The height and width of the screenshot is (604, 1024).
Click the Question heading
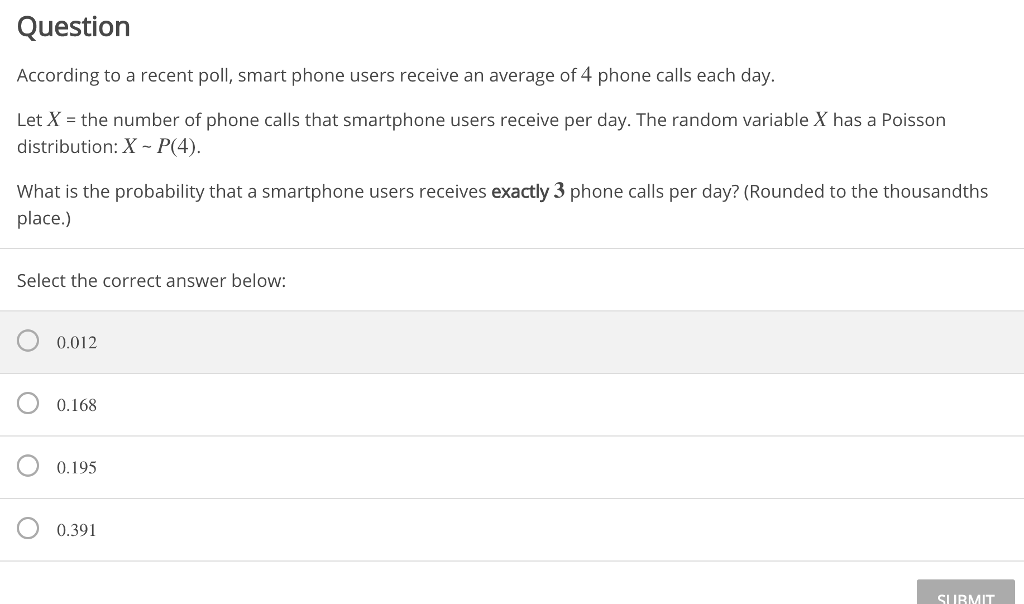72,26
